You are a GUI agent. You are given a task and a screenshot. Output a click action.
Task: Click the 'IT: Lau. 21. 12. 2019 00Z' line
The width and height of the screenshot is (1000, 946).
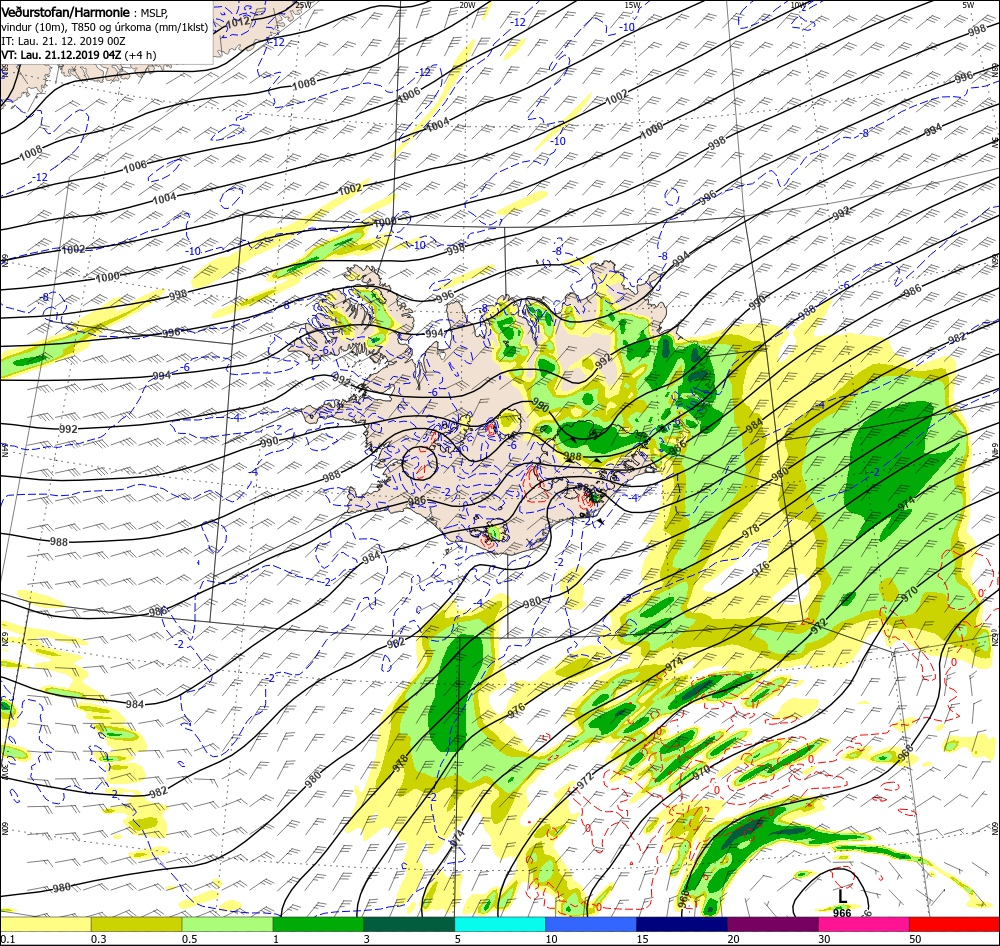coord(63,41)
